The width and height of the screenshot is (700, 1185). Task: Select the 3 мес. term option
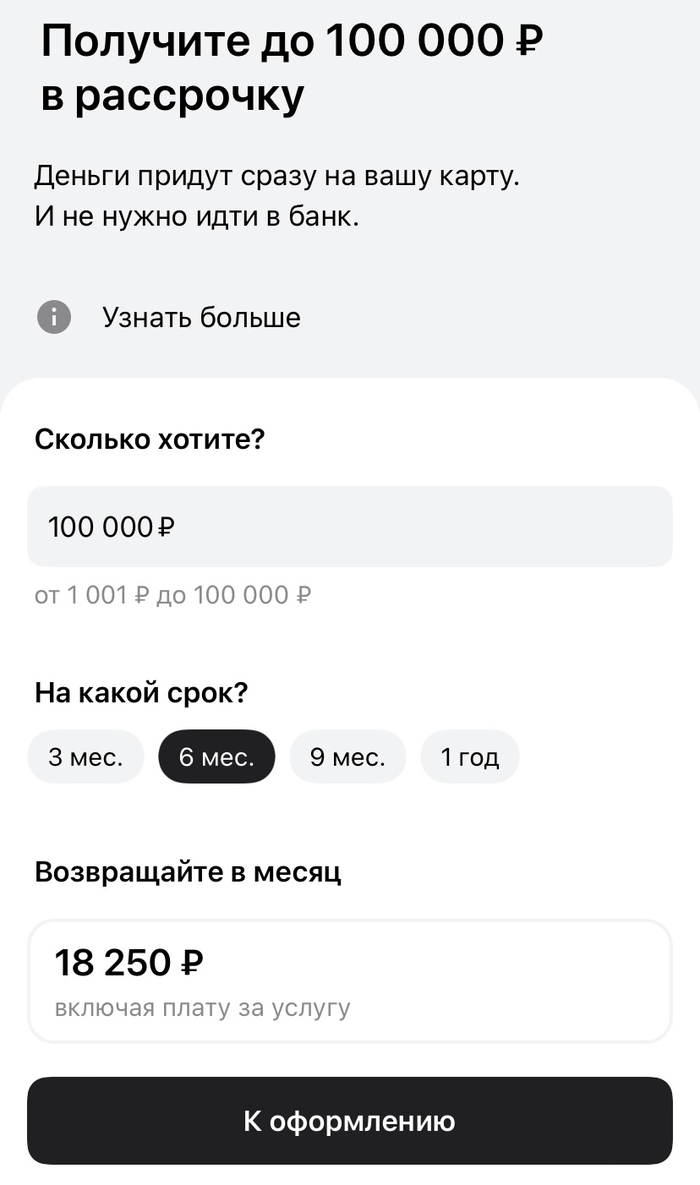point(86,757)
